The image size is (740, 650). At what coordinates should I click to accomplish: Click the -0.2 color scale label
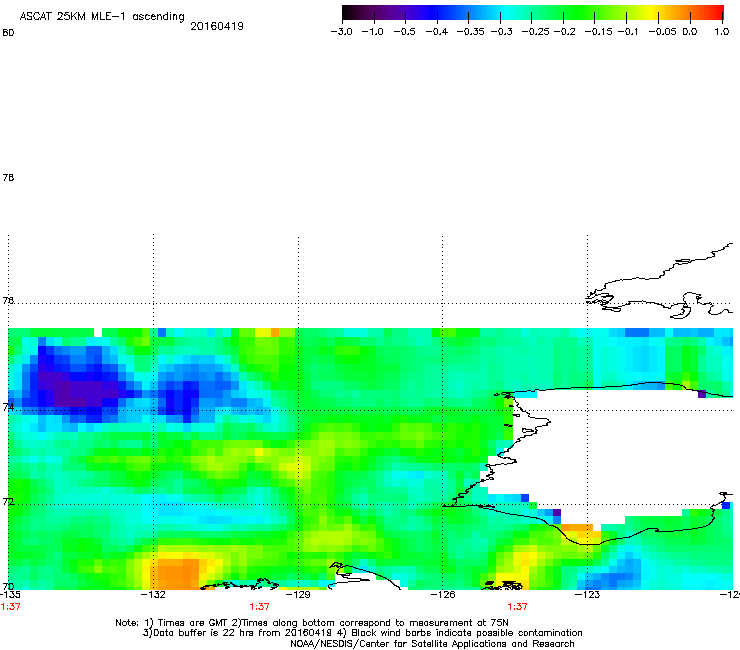pyautogui.click(x=564, y=32)
